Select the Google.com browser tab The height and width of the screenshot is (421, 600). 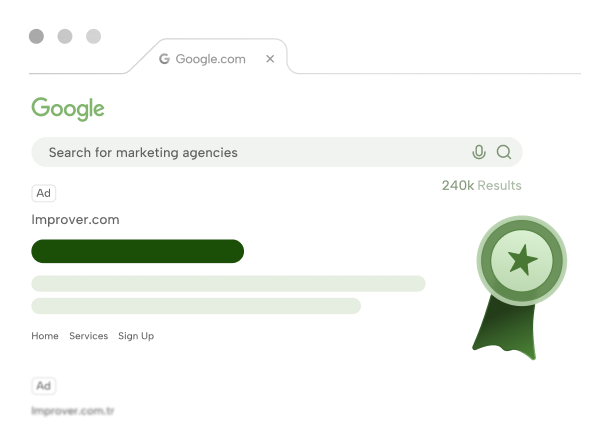click(x=210, y=59)
